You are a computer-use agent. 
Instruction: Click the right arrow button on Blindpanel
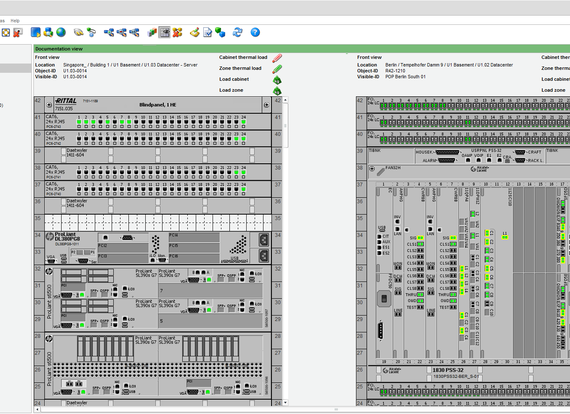point(266,105)
